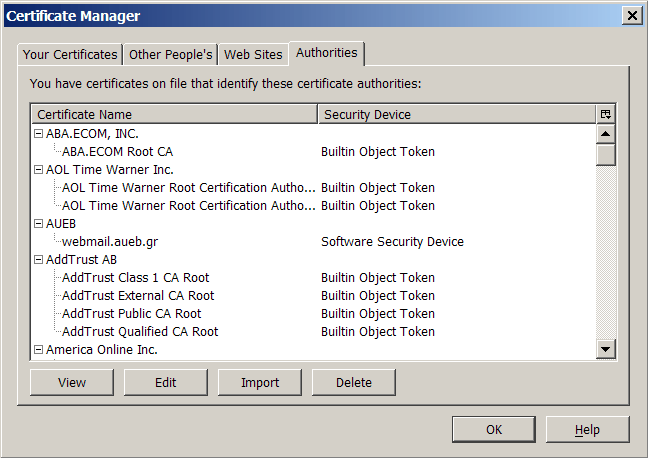The width and height of the screenshot is (648, 458).
Task: Select the Authorities tab
Action: [326, 53]
